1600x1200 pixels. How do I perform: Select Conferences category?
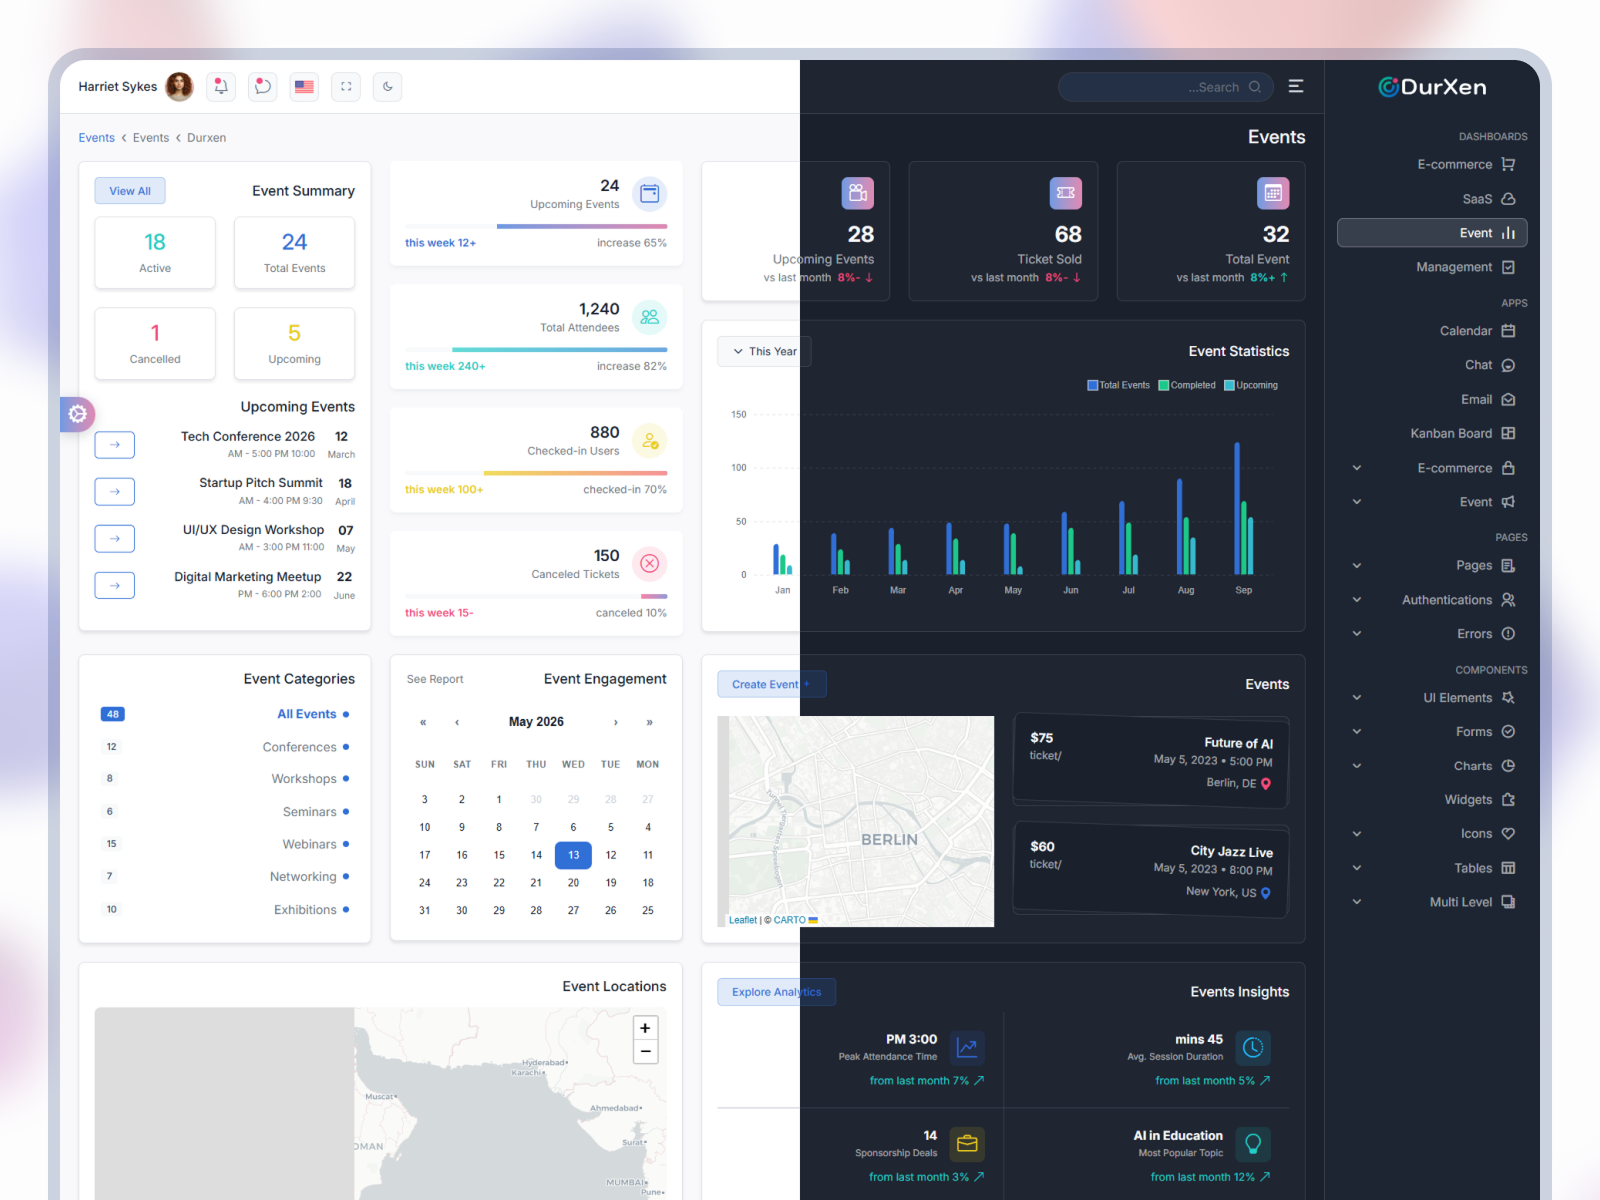[225, 747]
